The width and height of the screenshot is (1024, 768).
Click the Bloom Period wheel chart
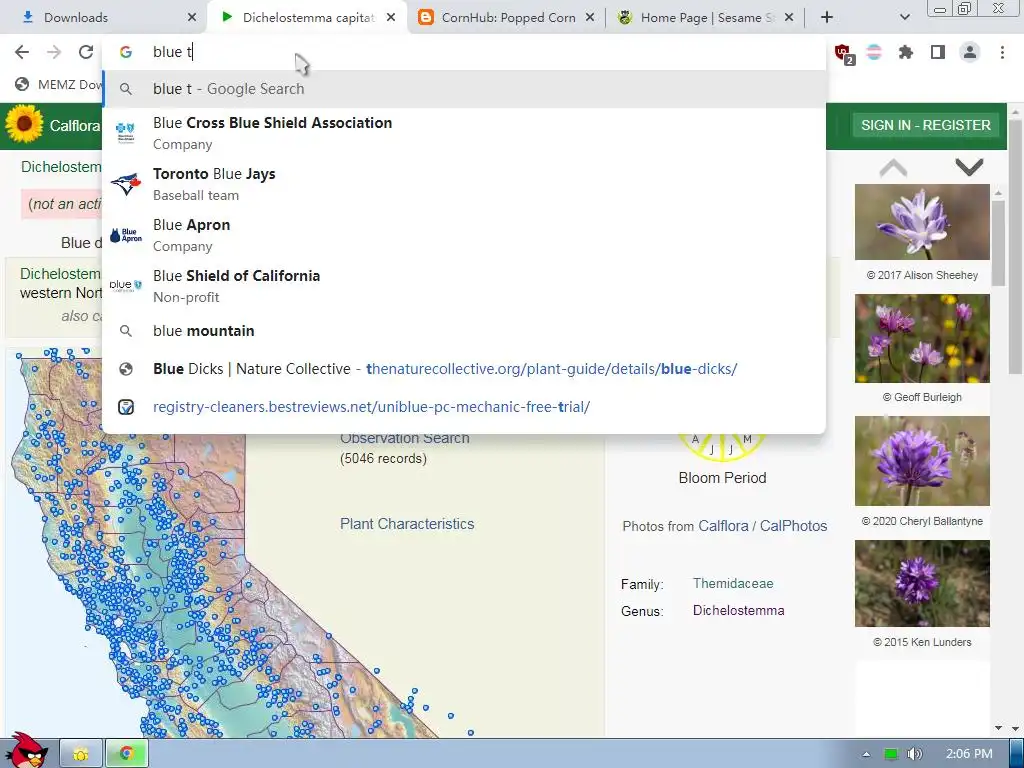click(722, 447)
